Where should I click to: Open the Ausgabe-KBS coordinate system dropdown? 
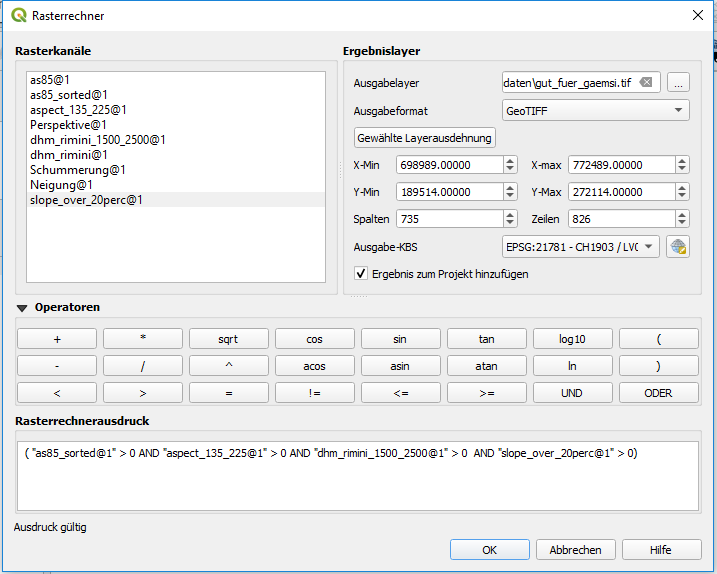click(580, 247)
